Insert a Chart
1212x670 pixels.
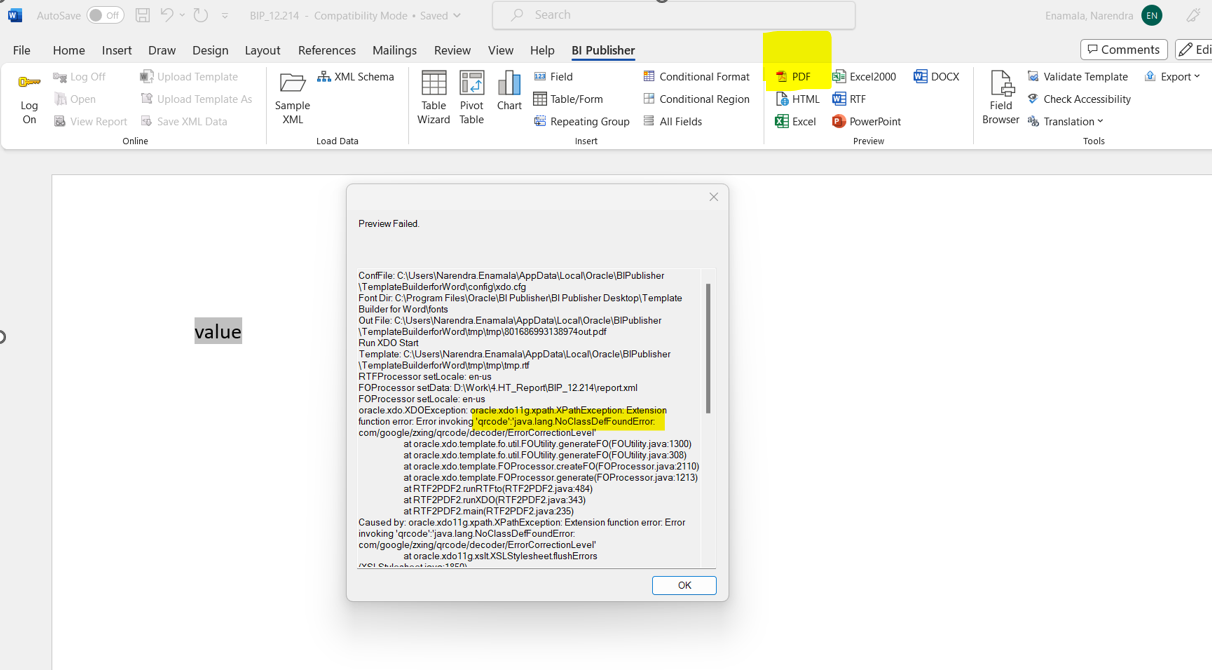click(509, 91)
